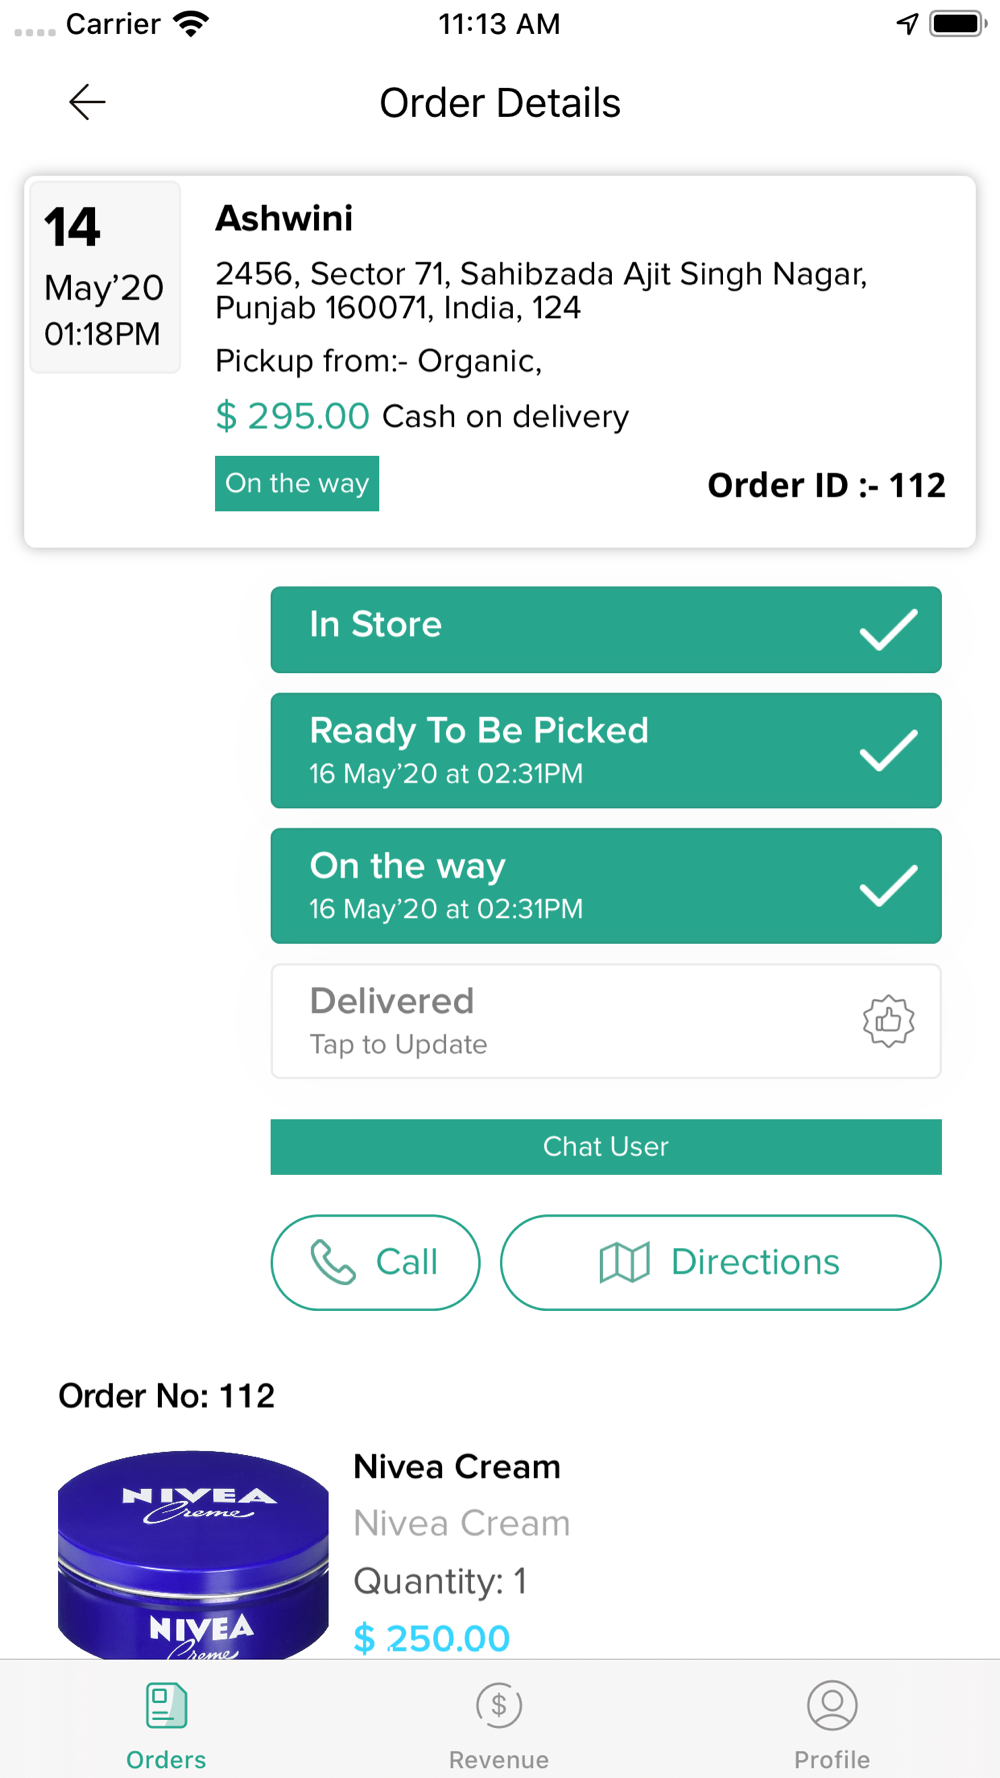
Task: Open the Revenue dollar icon
Action: coord(499,1705)
